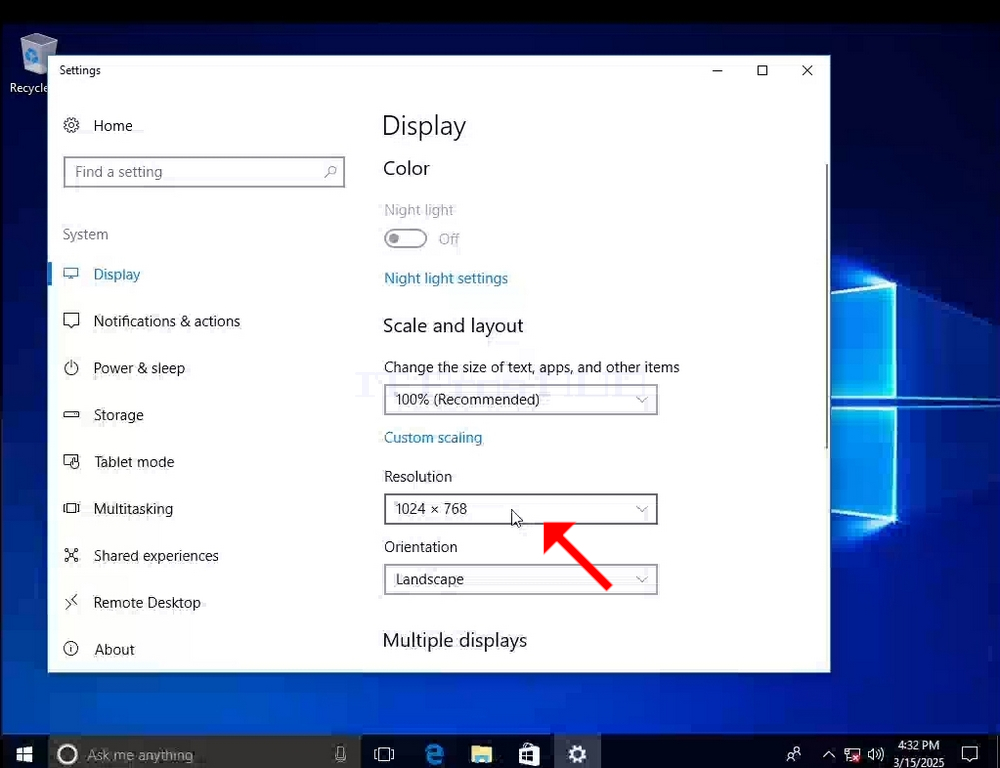Click the About info icon
This screenshot has width=1000, height=768.
(x=71, y=649)
